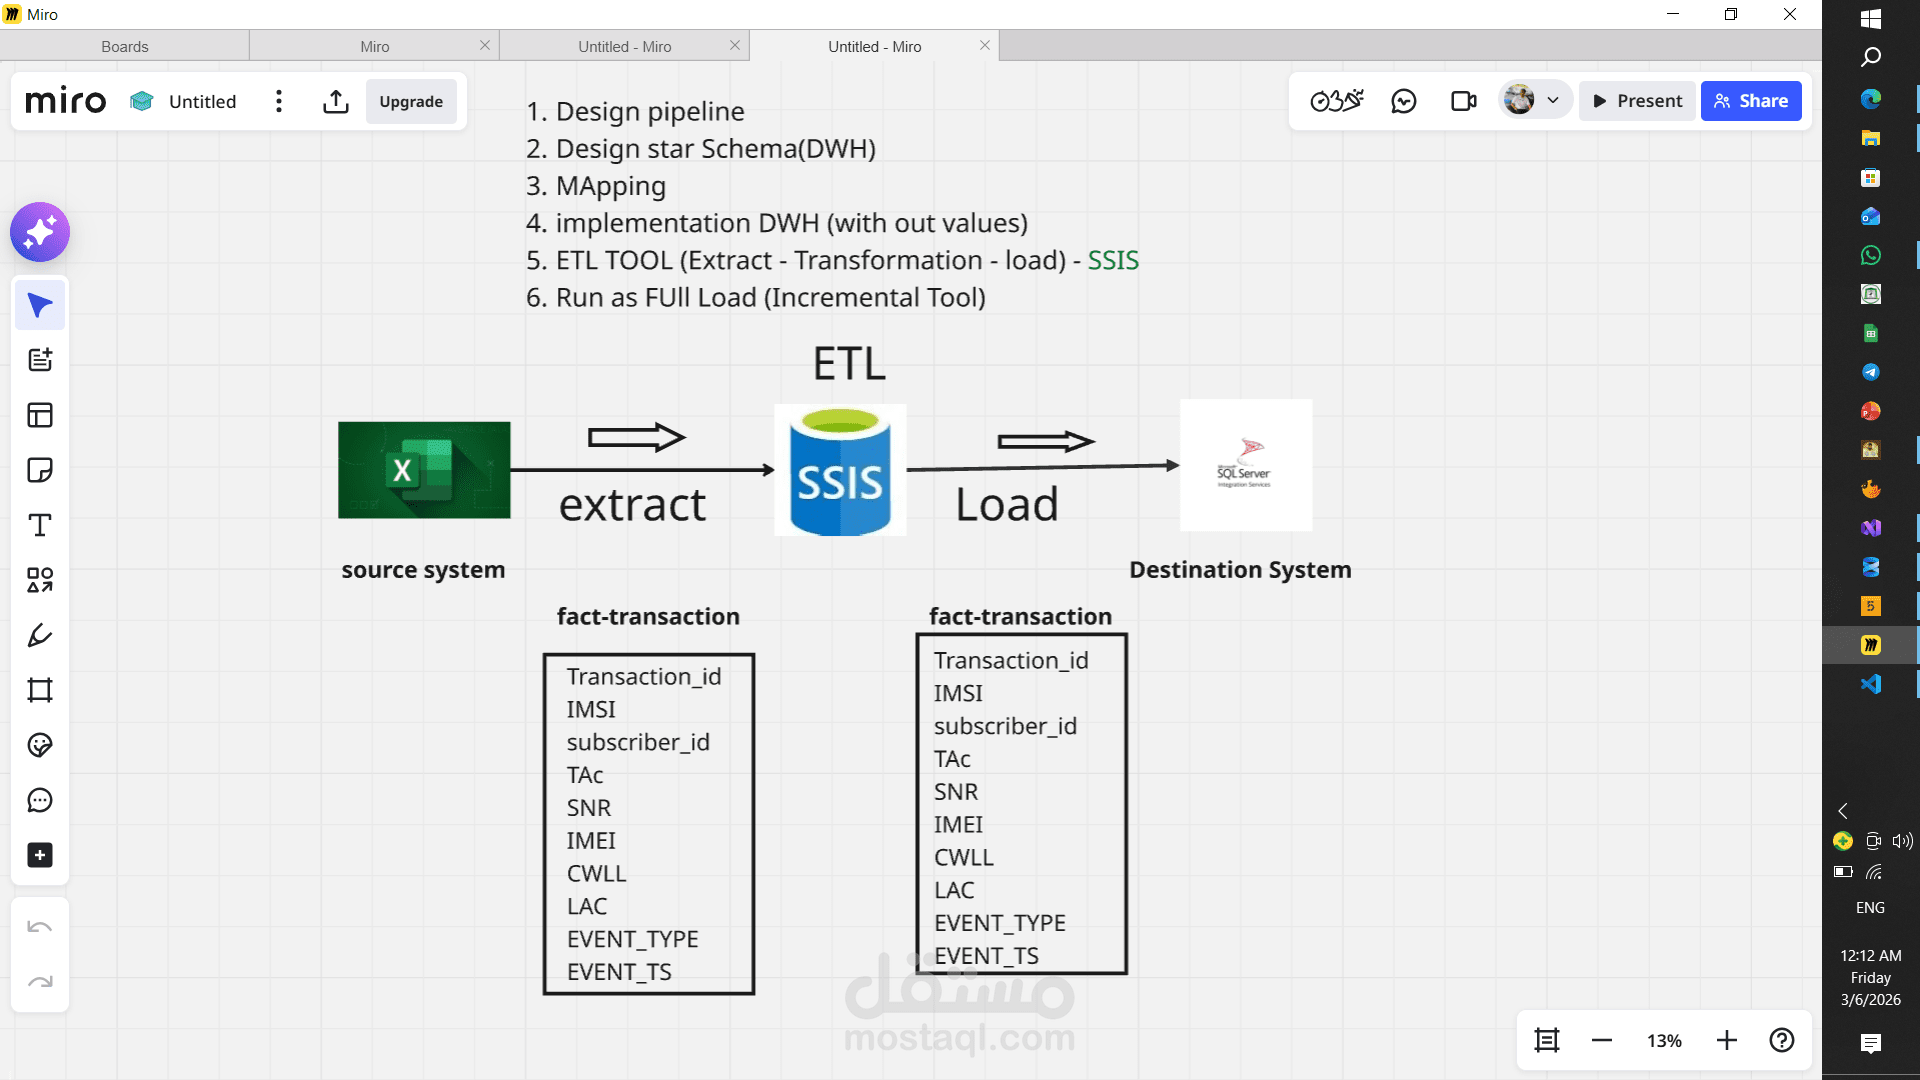The width and height of the screenshot is (1920, 1080).
Task: Open the Templates tool in sidebar
Action: (40, 415)
